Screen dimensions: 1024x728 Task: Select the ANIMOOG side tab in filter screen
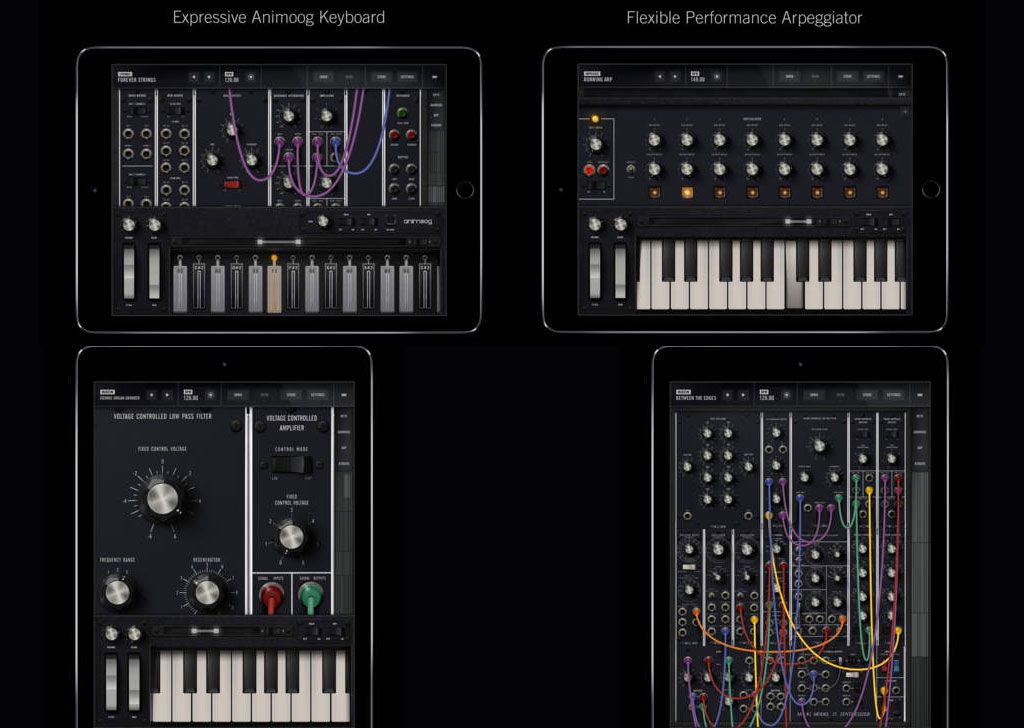click(344, 432)
